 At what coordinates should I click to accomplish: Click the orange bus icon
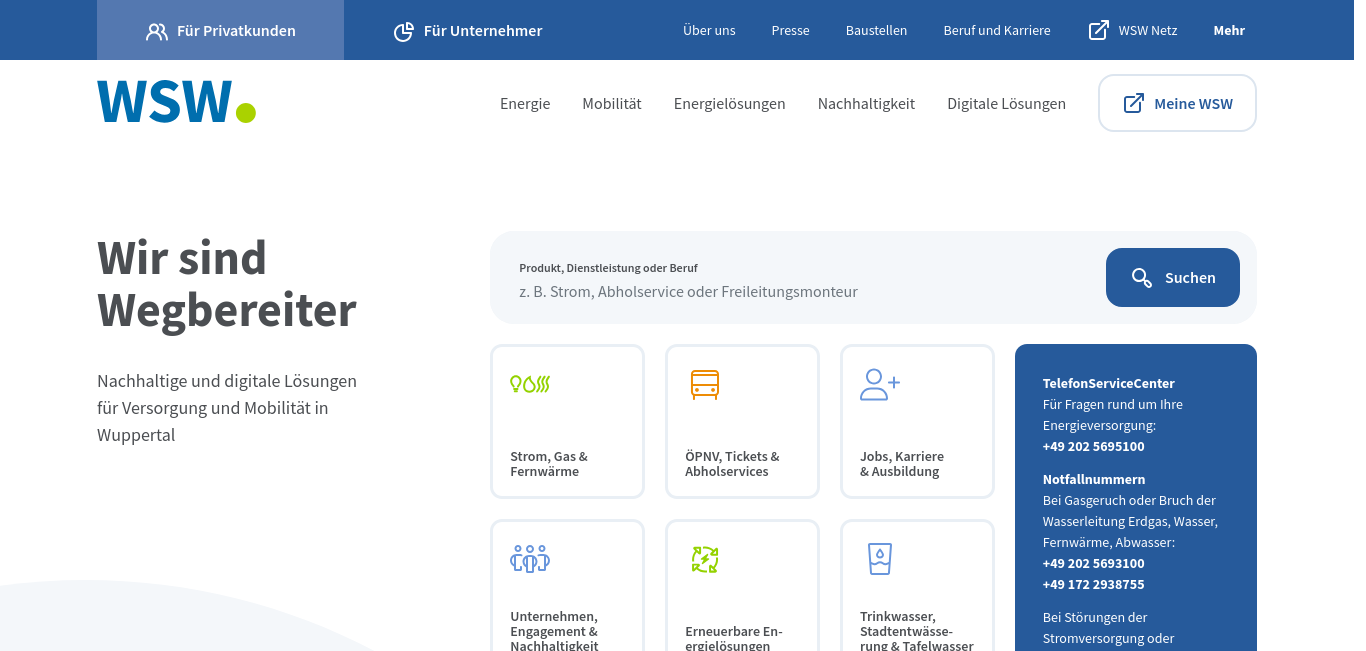(705, 384)
